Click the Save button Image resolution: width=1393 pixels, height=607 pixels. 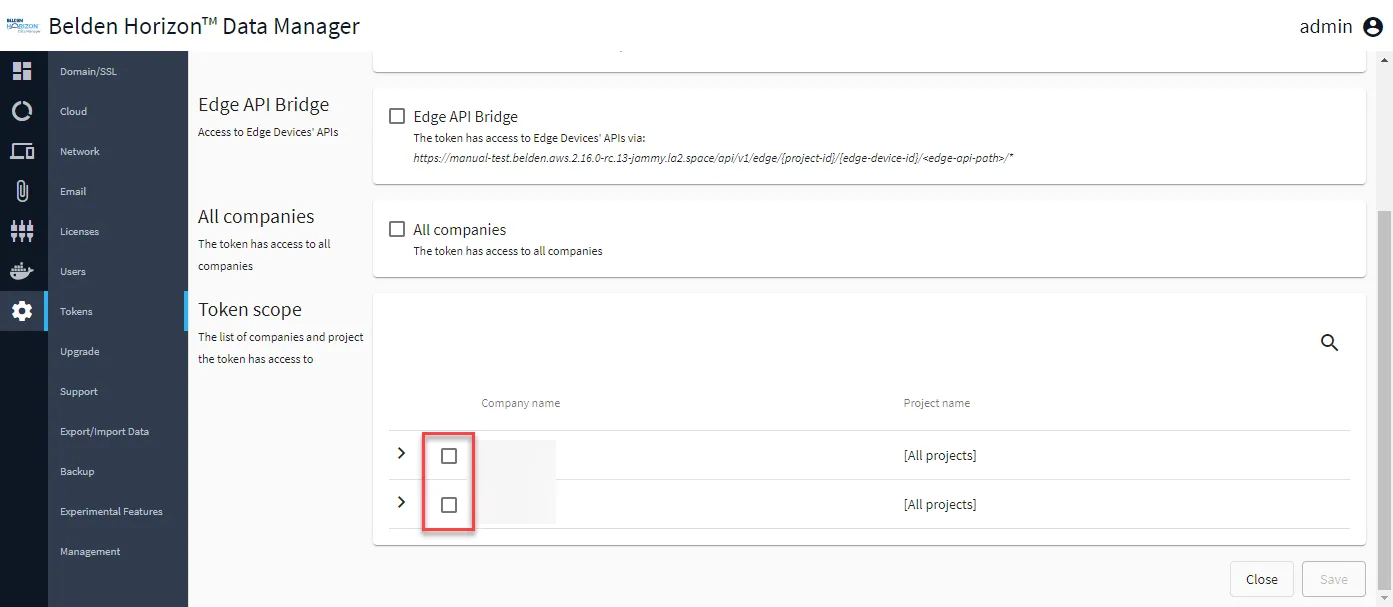1333,579
